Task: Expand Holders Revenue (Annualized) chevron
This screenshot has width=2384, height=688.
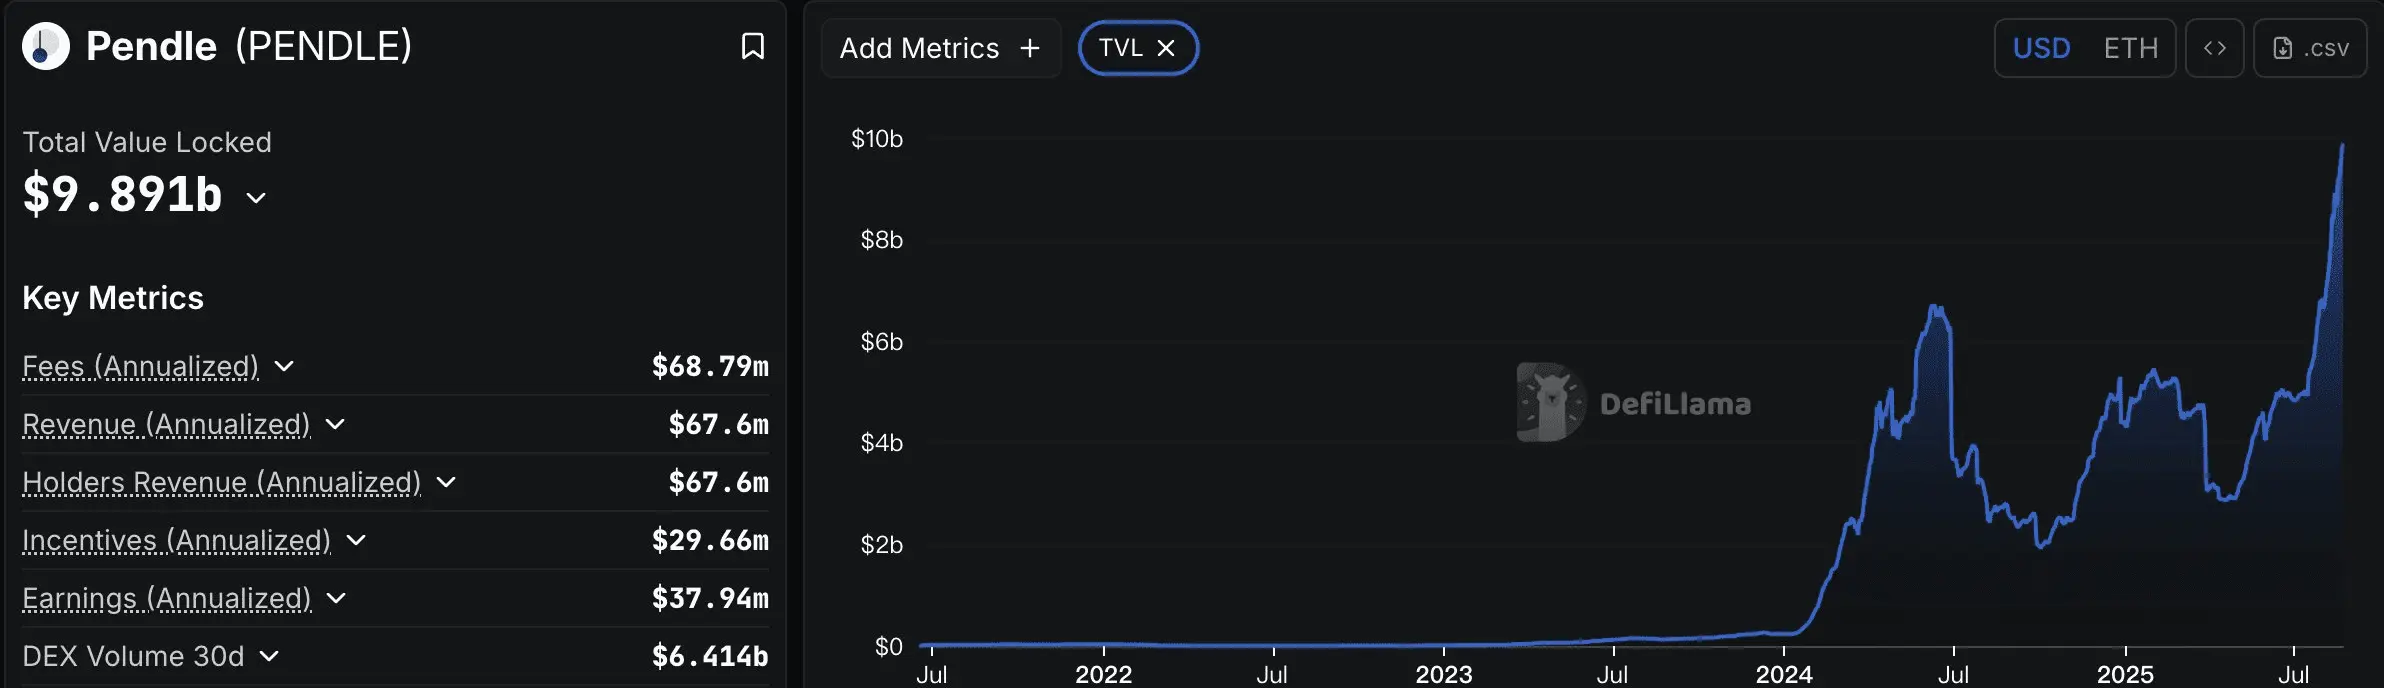Action: point(446,482)
